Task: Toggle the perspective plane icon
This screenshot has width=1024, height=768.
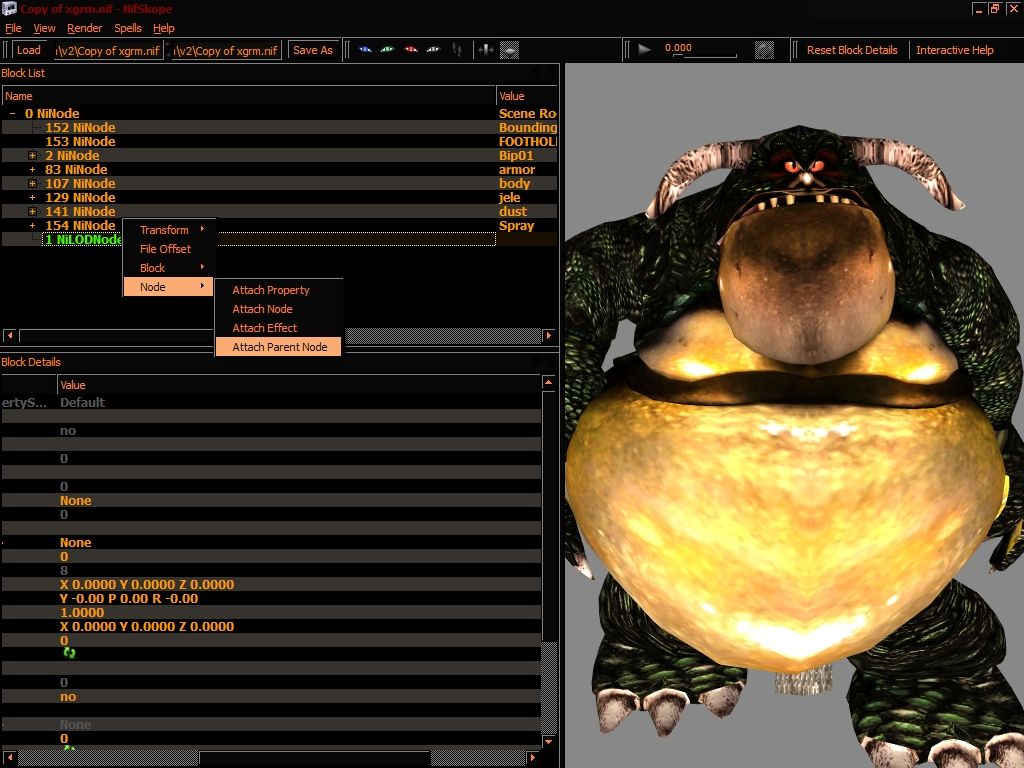Action: 509,50
